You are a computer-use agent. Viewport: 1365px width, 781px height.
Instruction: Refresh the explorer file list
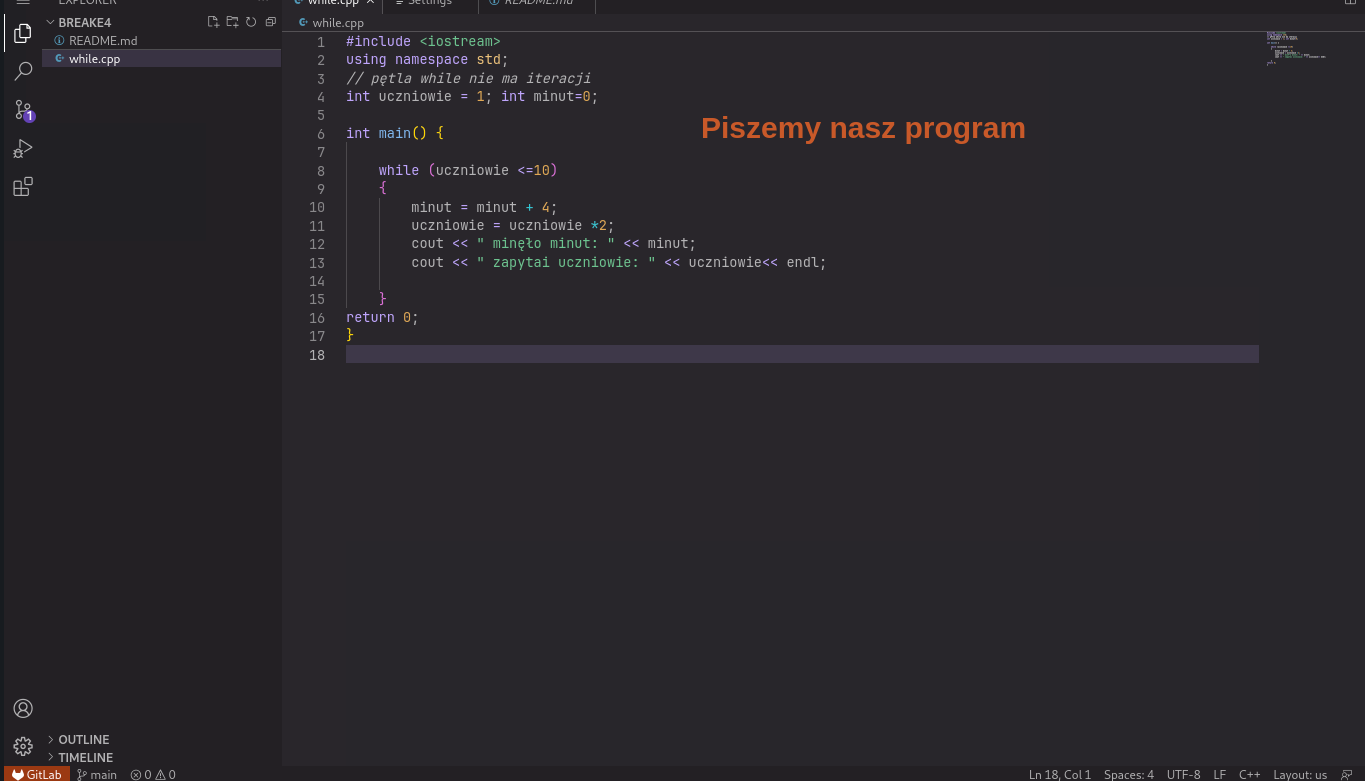(x=251, y=22)
